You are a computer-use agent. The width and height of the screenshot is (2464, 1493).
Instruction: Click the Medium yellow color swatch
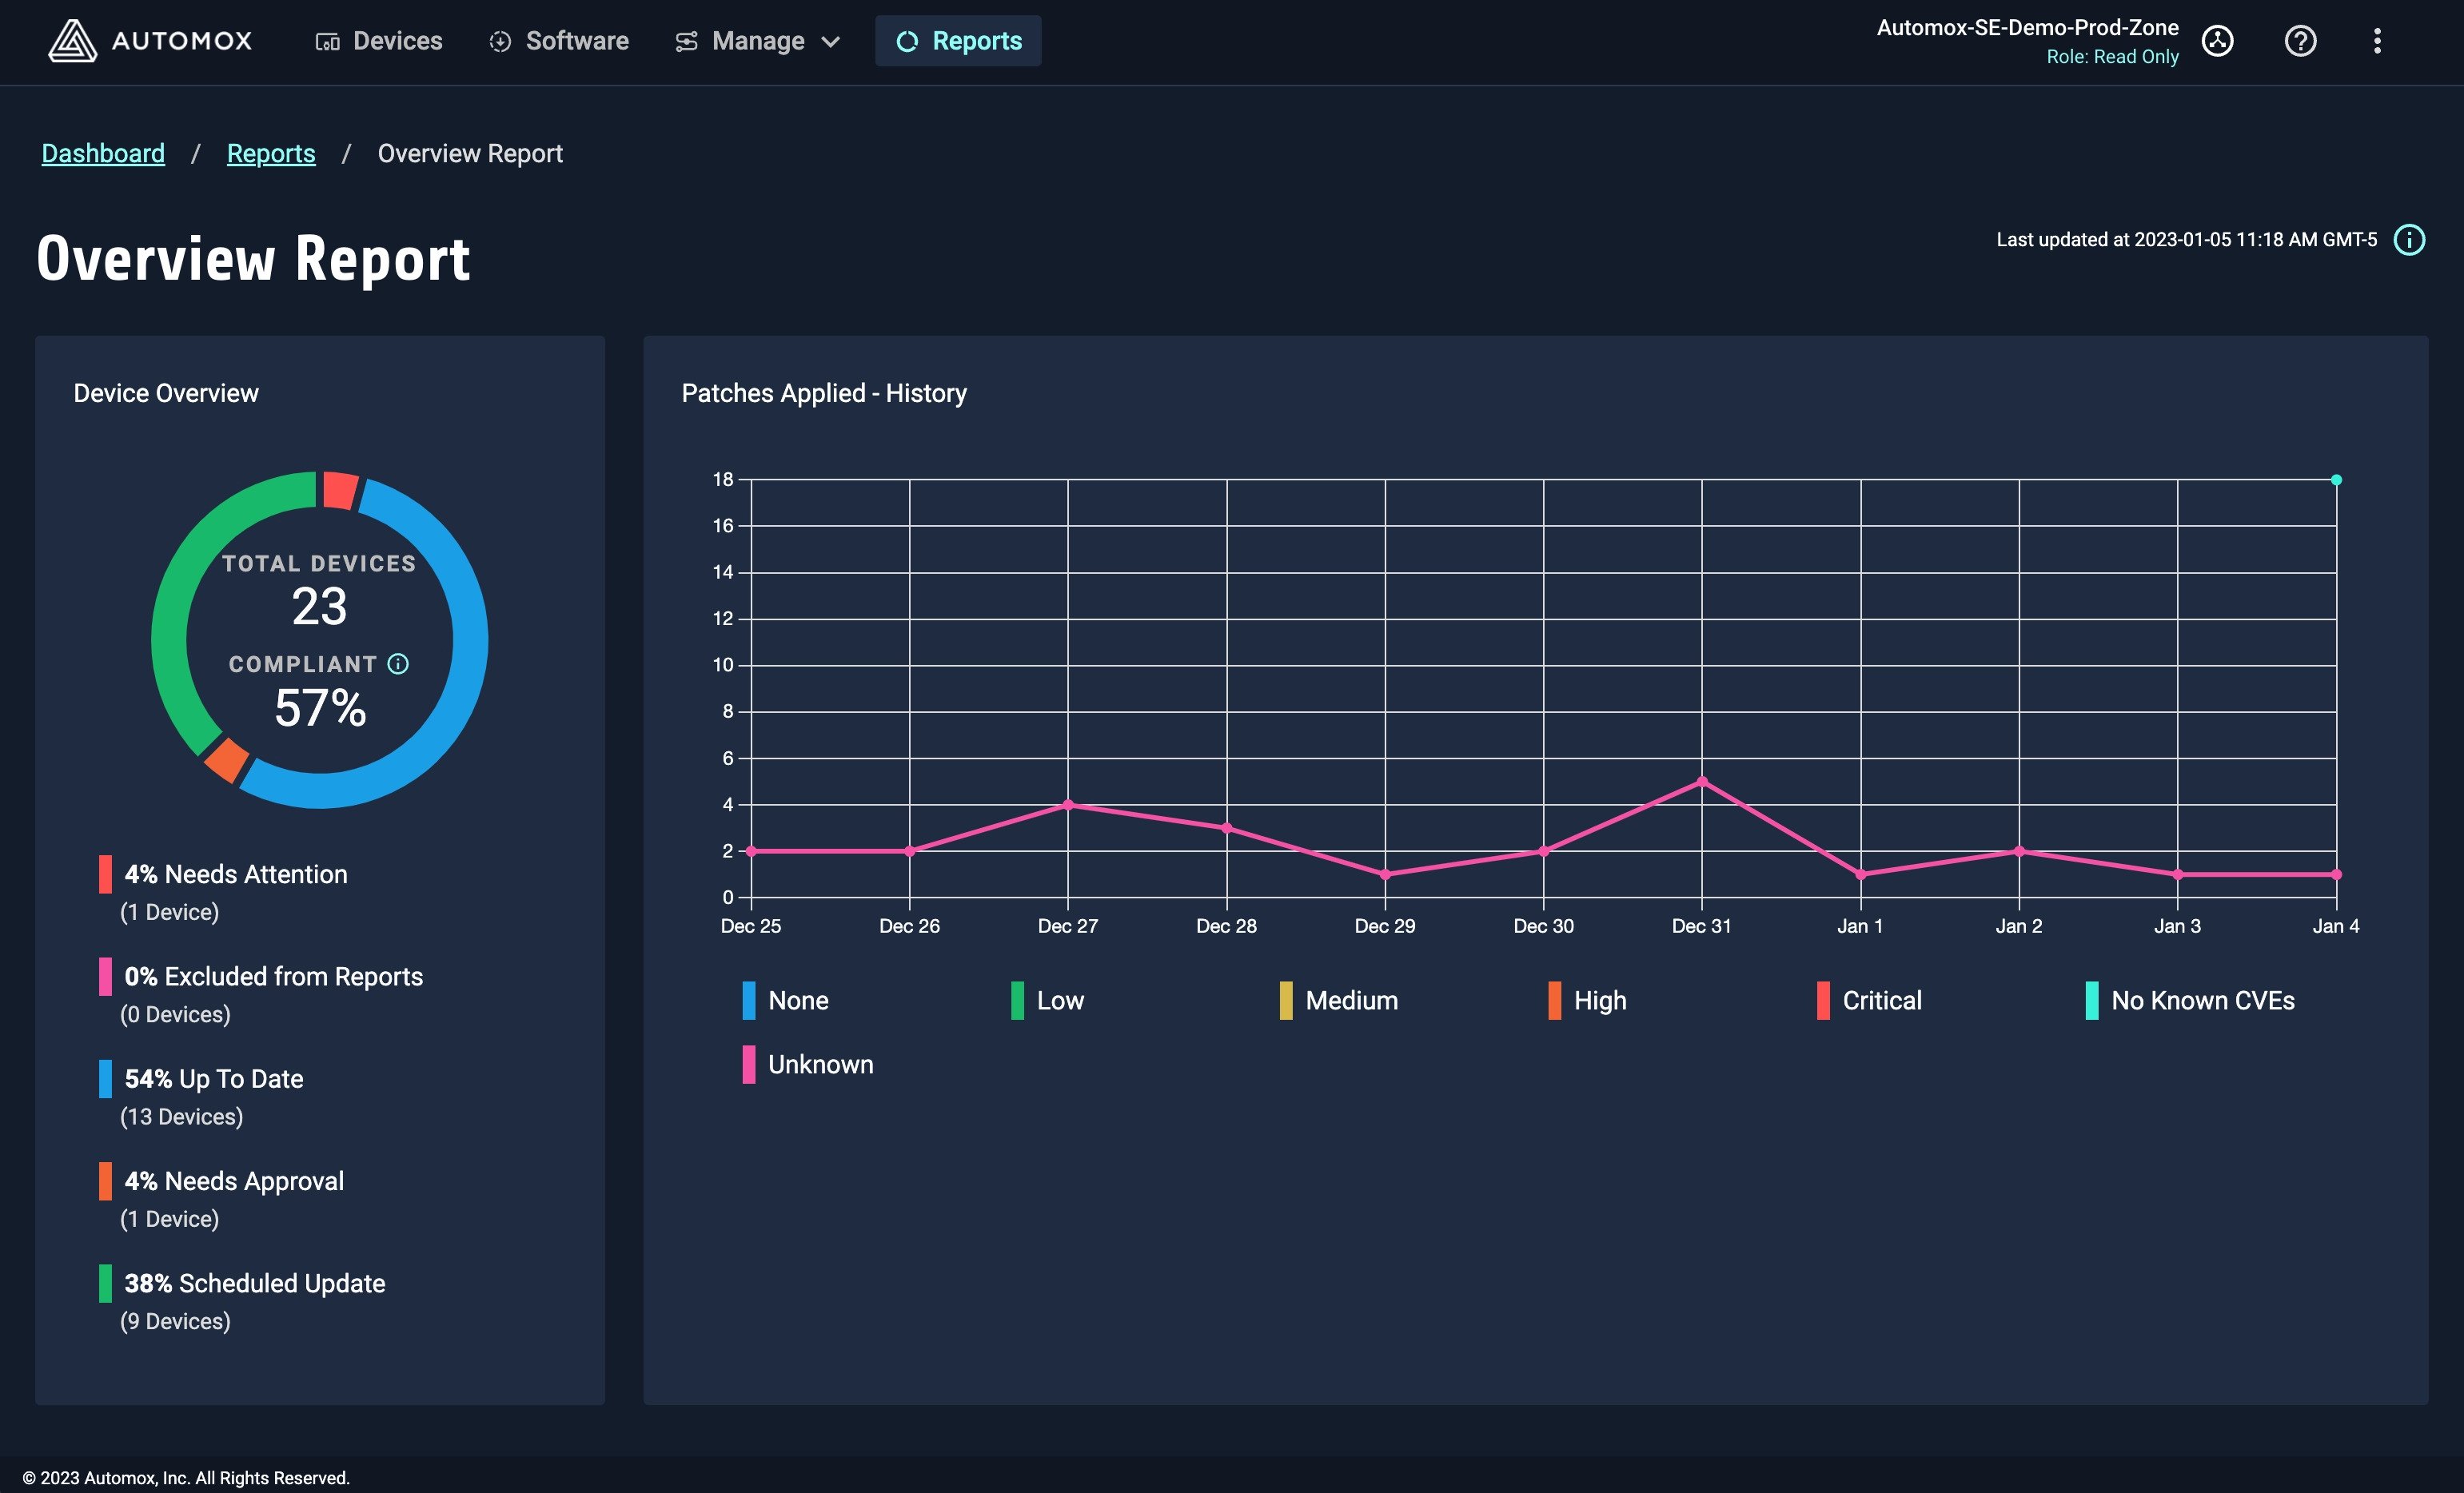(x=1286, y=1001)
